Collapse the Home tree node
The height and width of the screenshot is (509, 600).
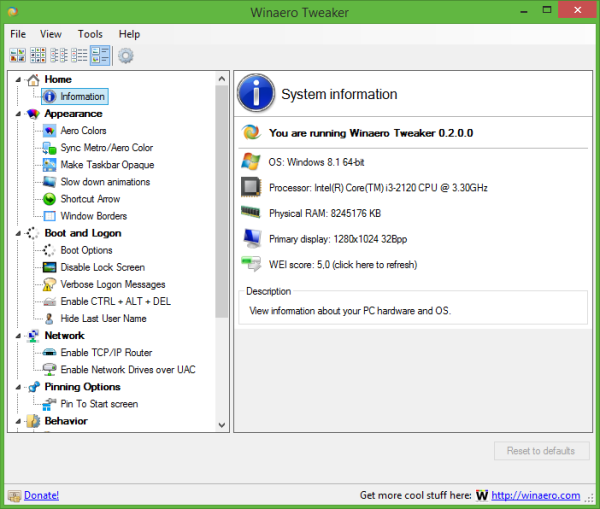click(x=18, y=80)
